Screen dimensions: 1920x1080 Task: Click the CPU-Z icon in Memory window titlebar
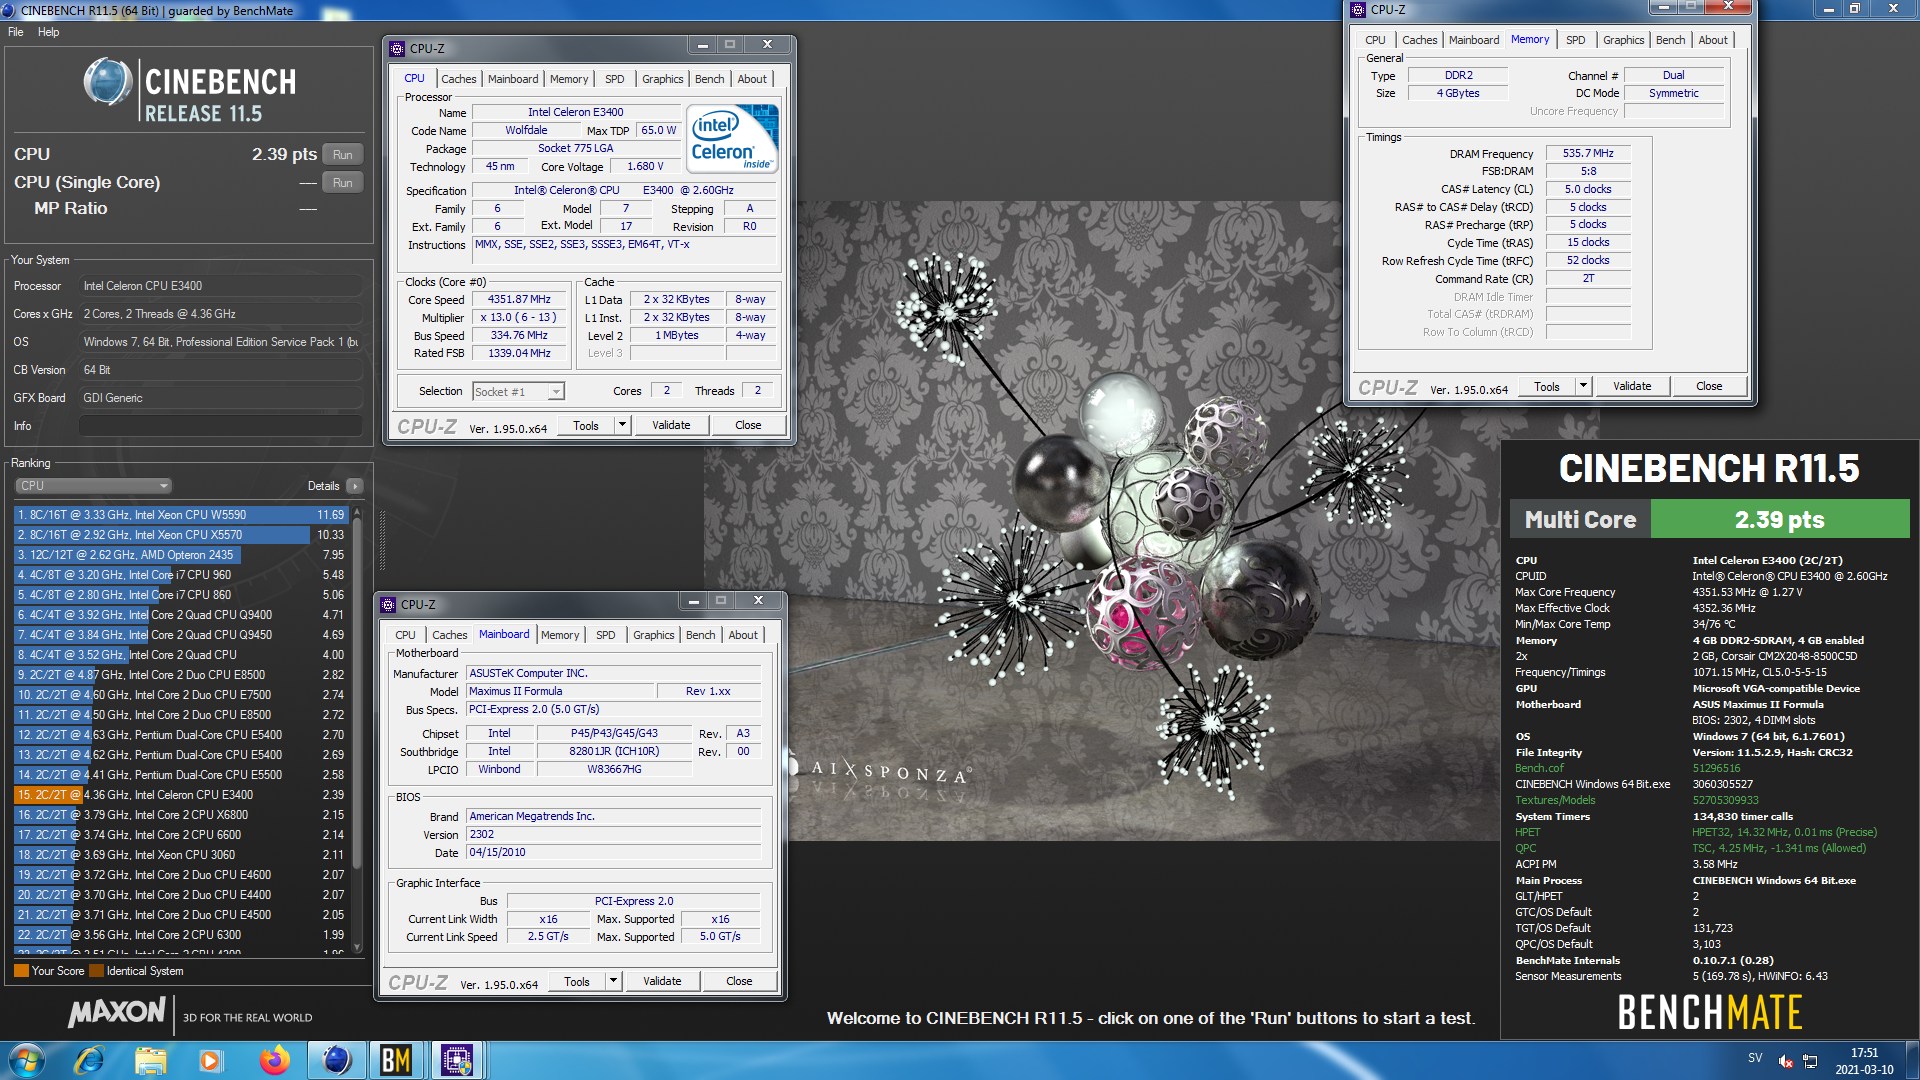[x=1358, y=10]
